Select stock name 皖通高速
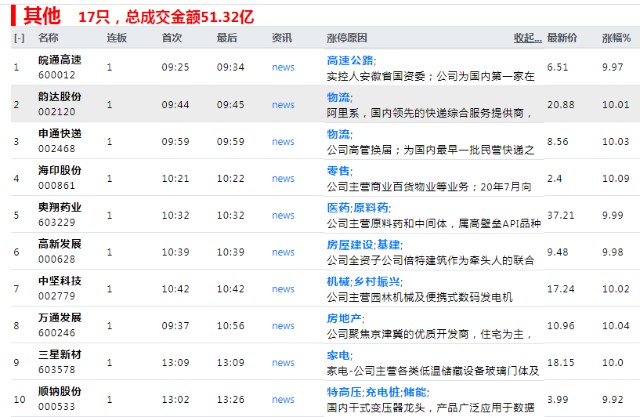 click(x=60, y=60)
